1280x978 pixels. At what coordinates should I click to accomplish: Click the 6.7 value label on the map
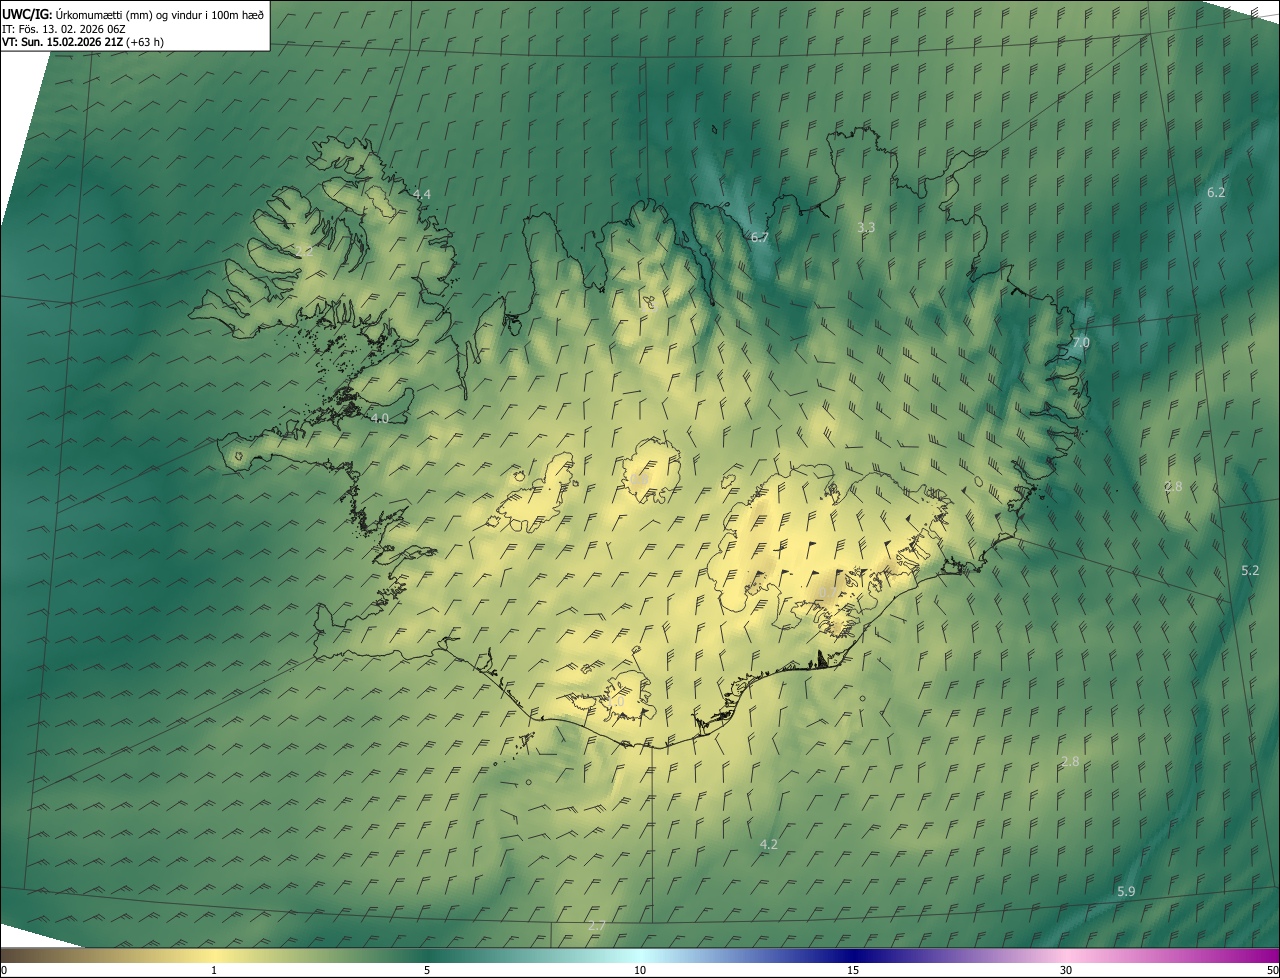click(x=759, y=237)
